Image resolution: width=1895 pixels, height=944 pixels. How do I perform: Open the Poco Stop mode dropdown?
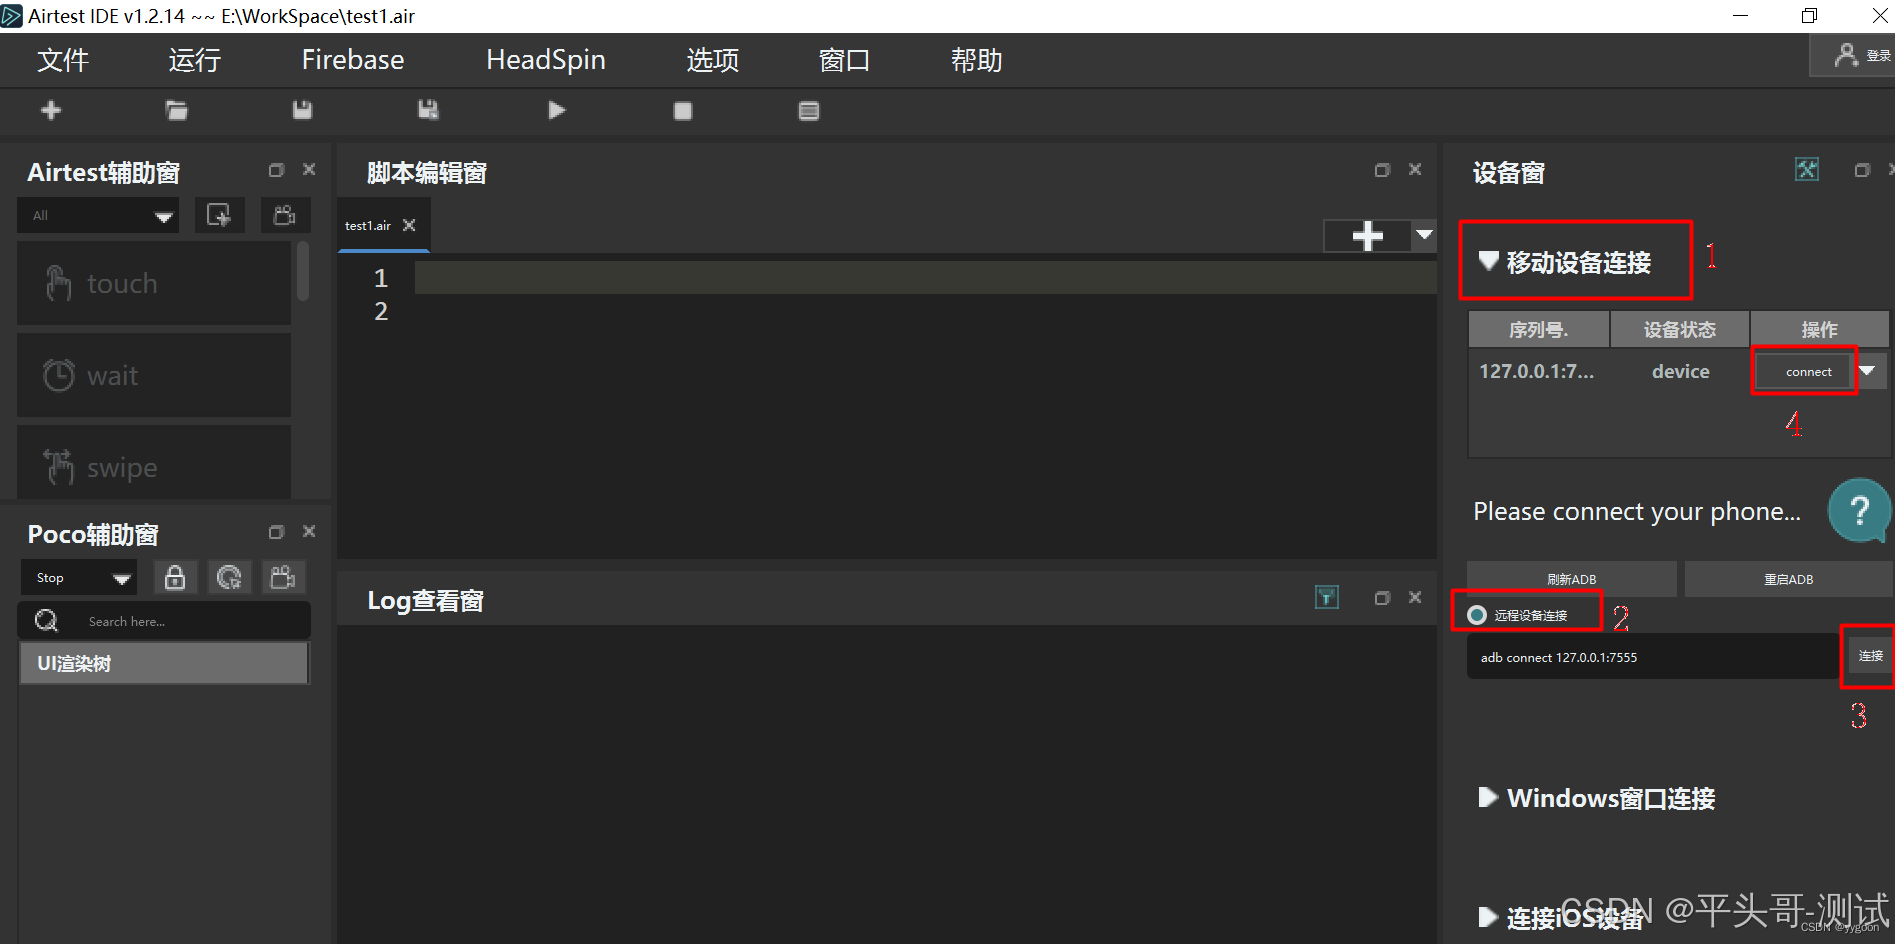pyautogui.click(x=78, y=577)
